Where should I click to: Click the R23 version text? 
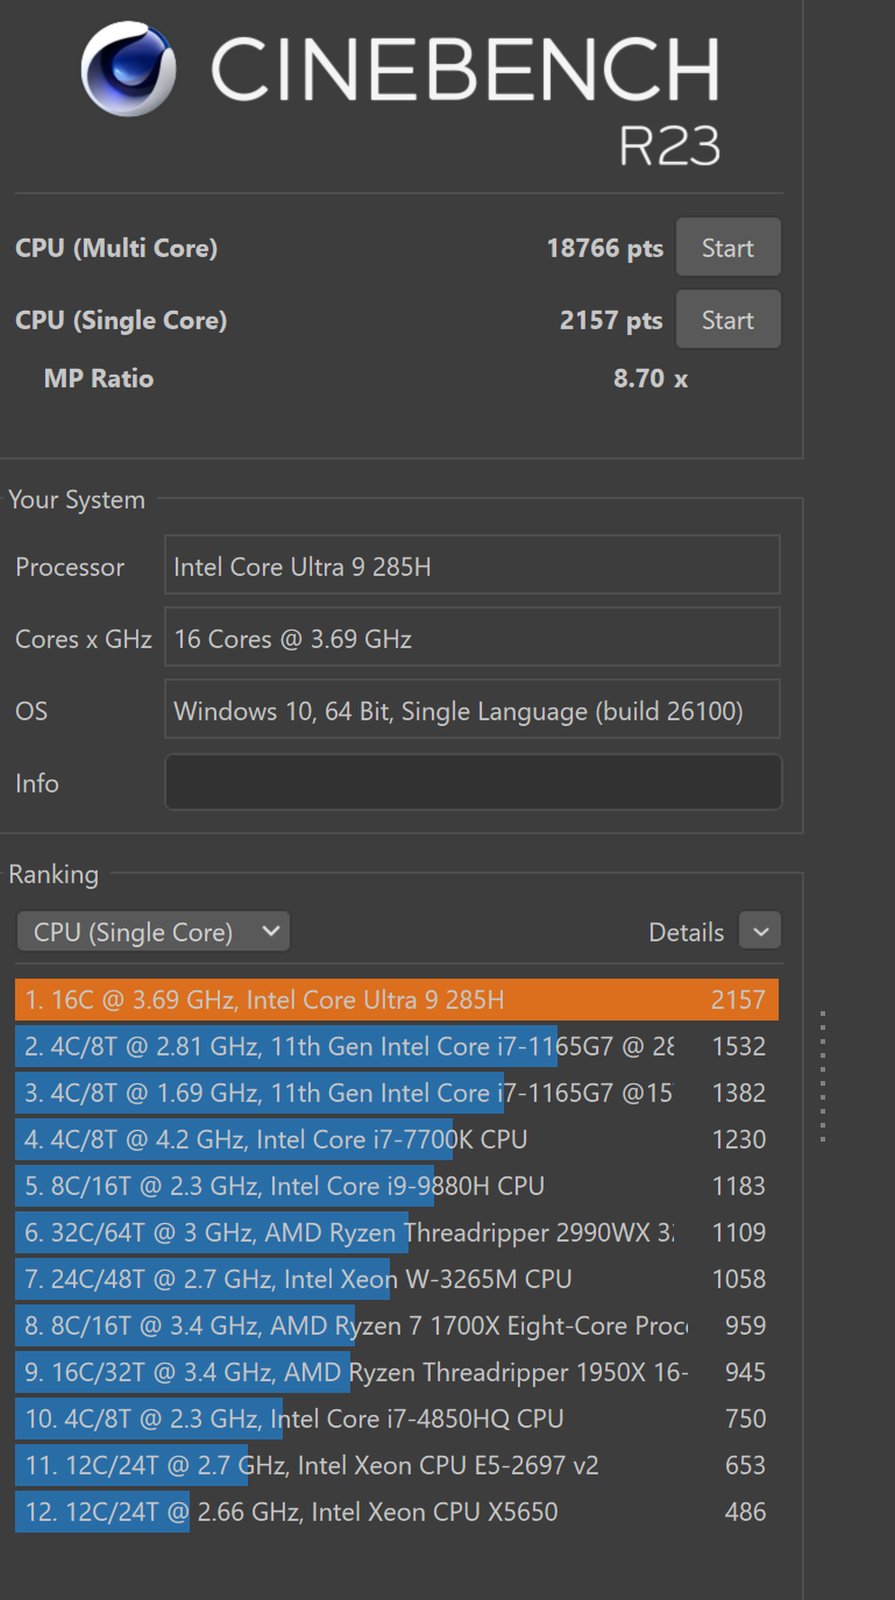669,147
